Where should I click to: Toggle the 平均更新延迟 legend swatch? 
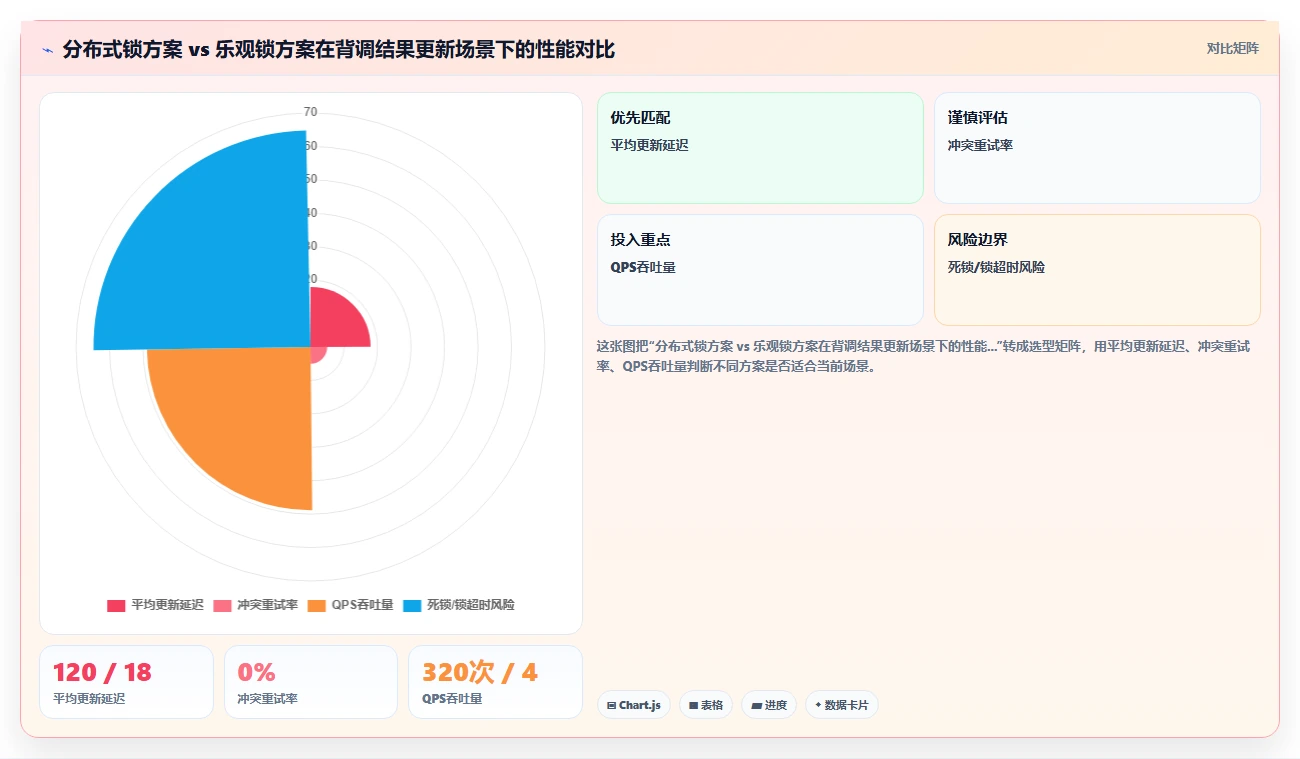pos(116,605)
